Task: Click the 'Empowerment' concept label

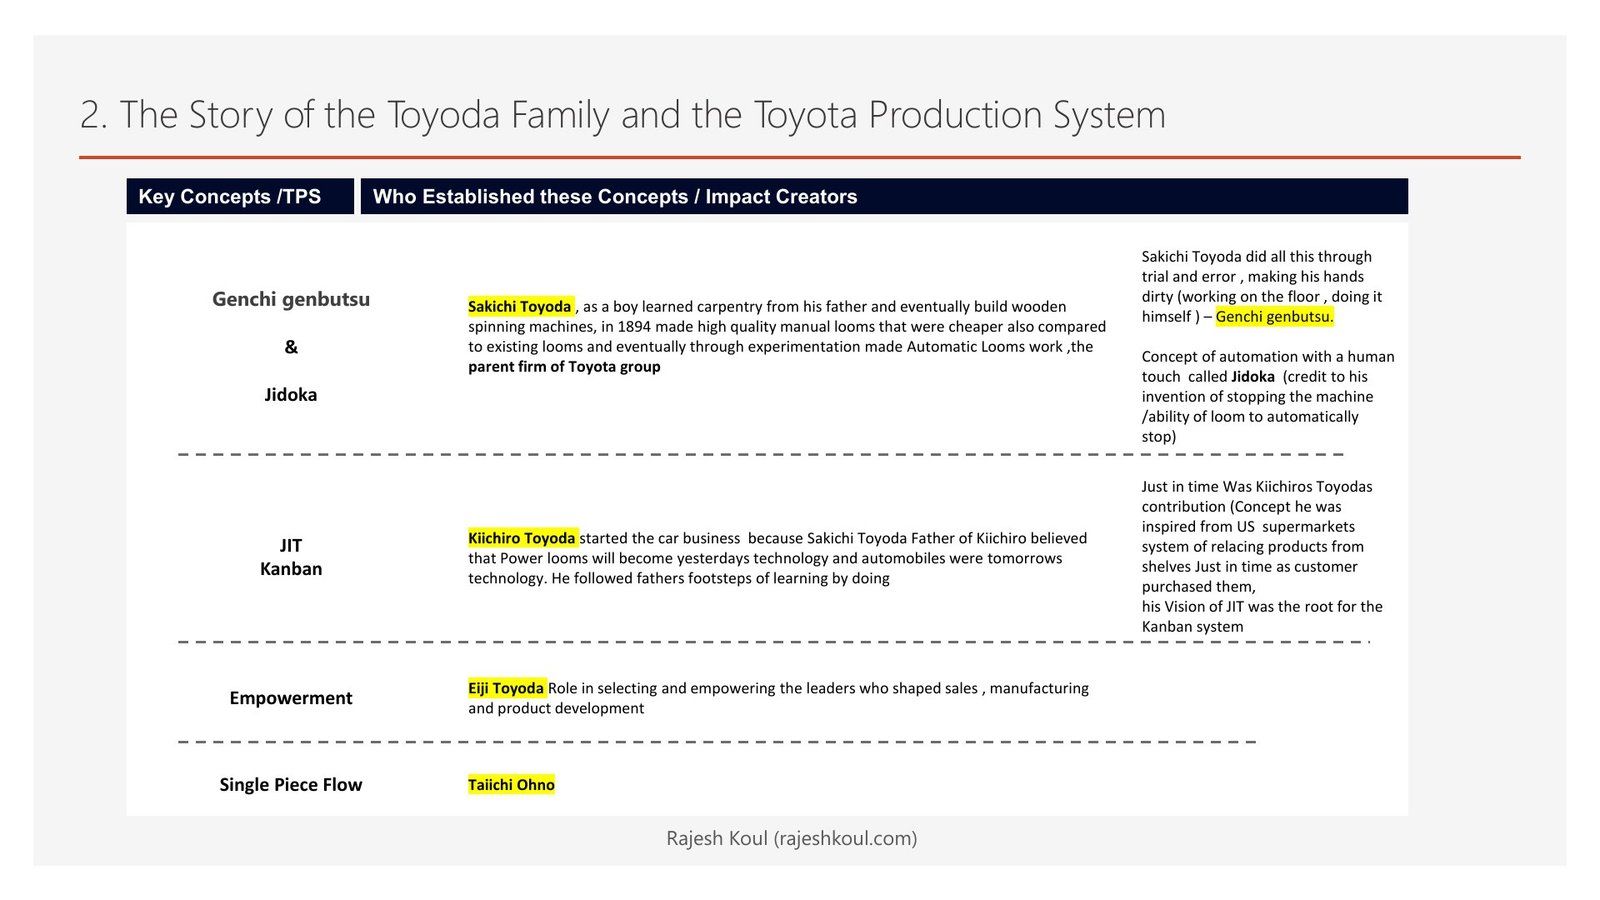Action: [291, 698]
